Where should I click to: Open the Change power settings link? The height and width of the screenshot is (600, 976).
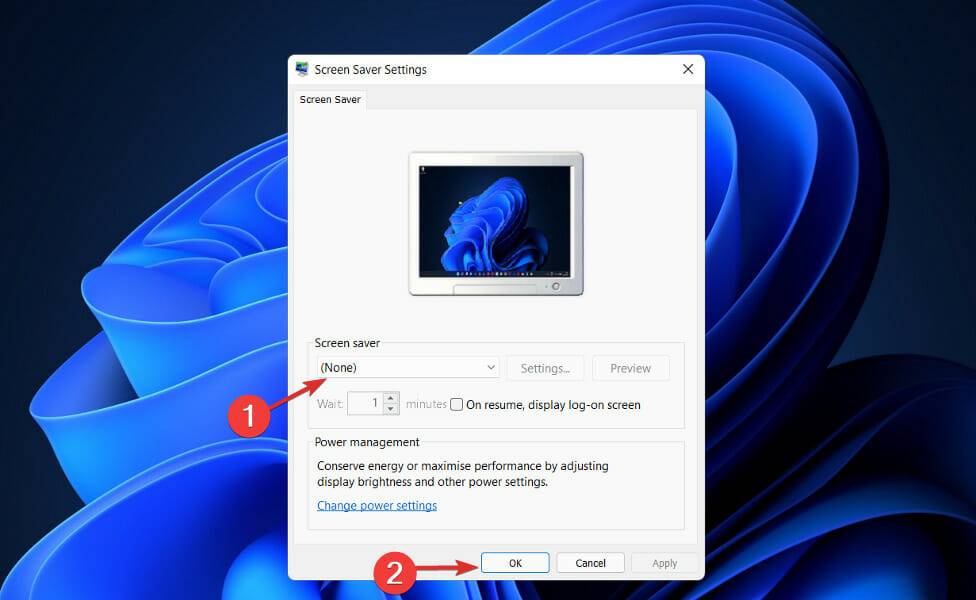coord(377,505)
